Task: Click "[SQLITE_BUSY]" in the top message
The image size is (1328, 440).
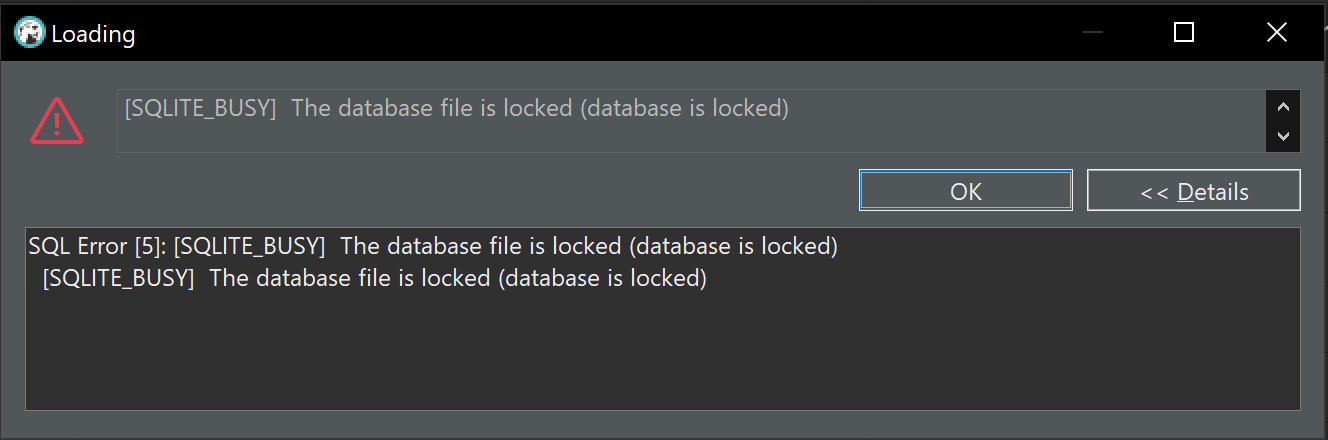Action: click(200, 108)
